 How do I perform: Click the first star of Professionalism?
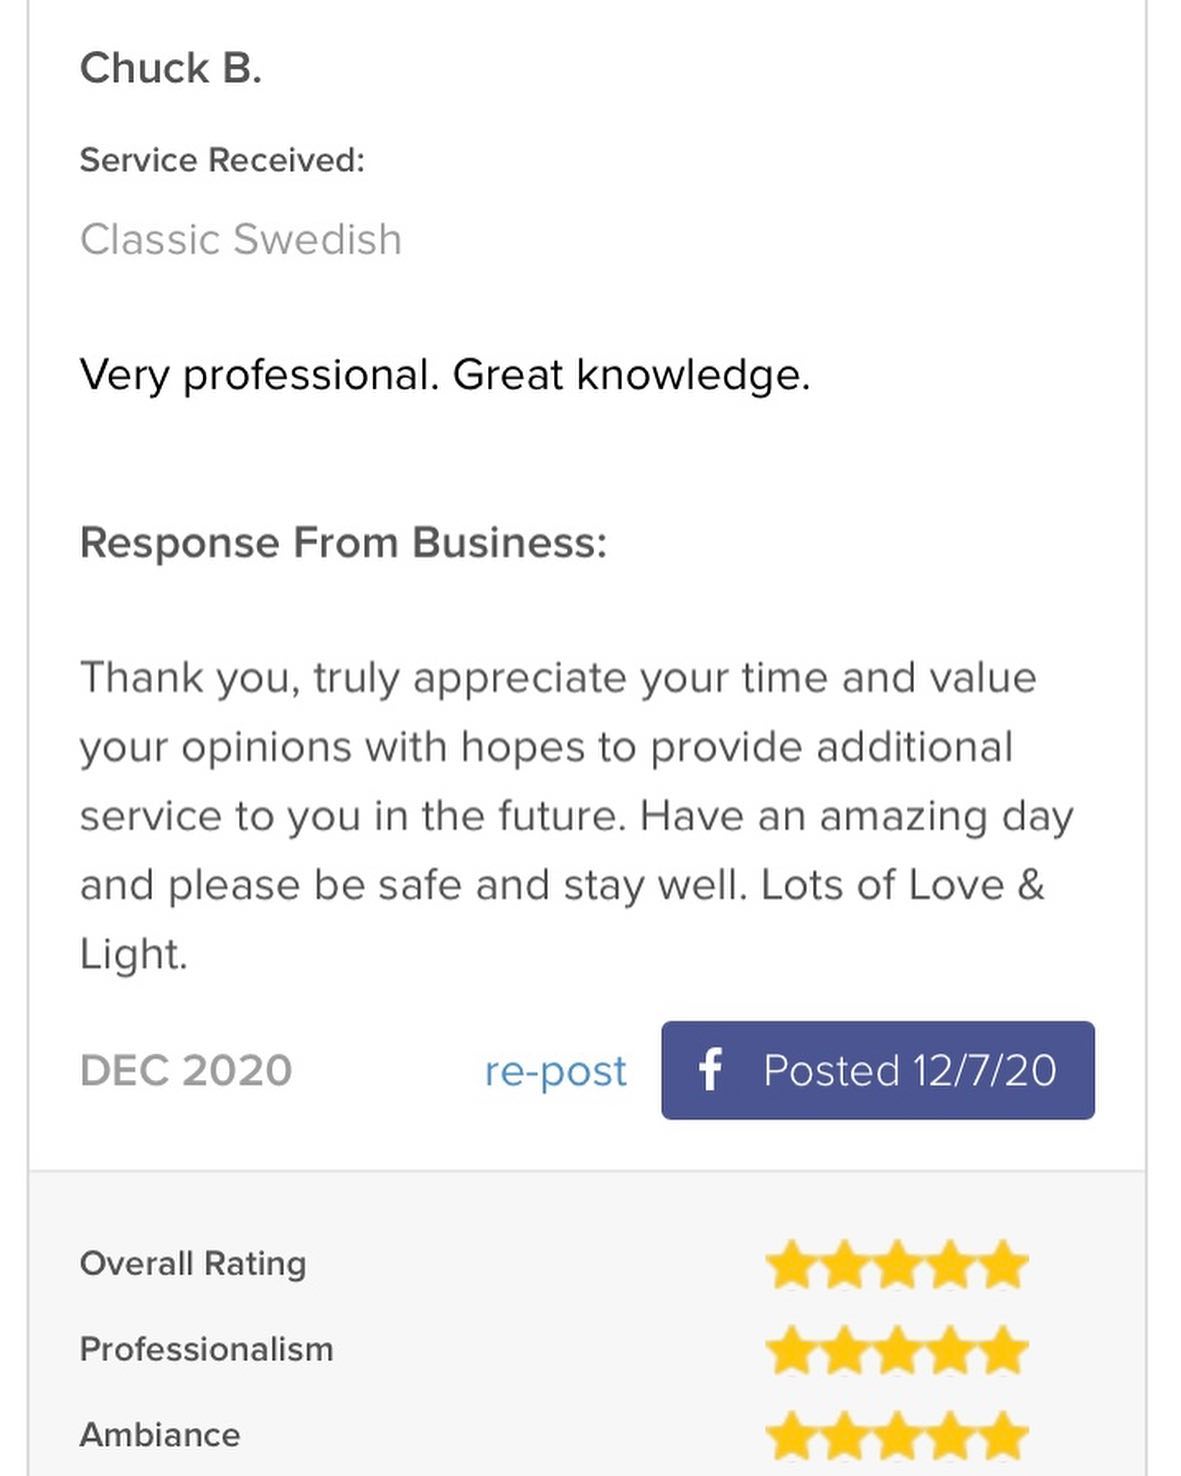click(790, 1350)
